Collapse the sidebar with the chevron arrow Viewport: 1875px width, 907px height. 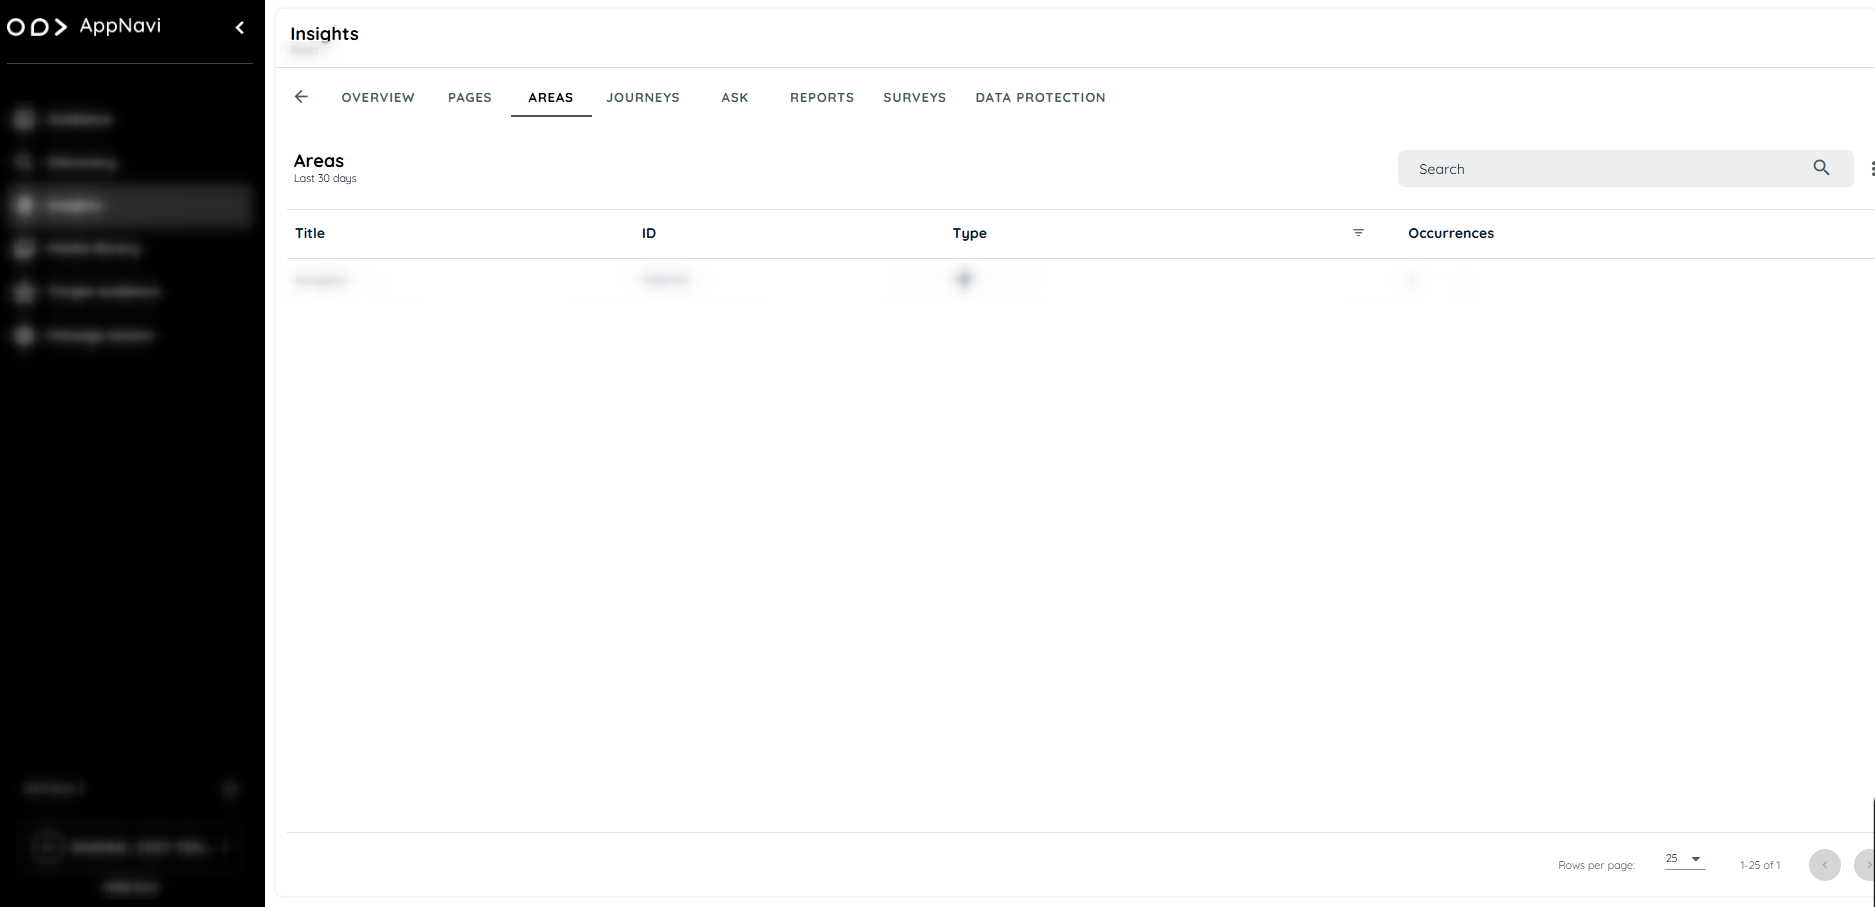[240, 28]
